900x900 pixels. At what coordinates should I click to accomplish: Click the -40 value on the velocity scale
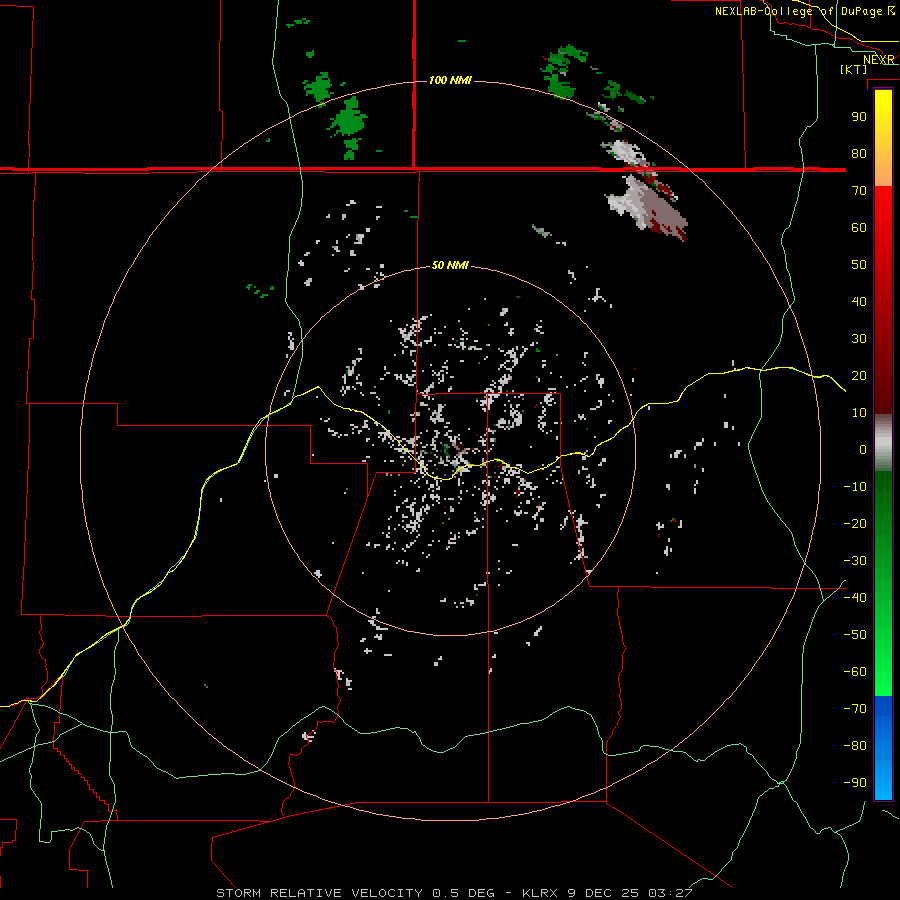855,598
